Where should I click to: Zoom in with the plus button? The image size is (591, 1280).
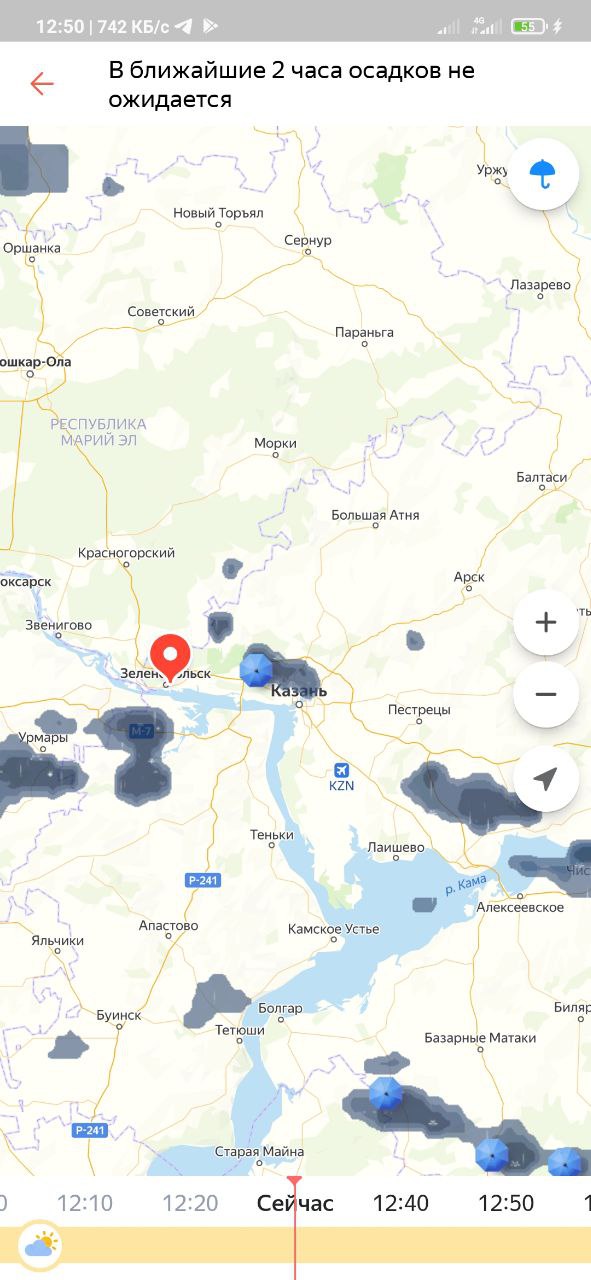[x=546, y=623]
